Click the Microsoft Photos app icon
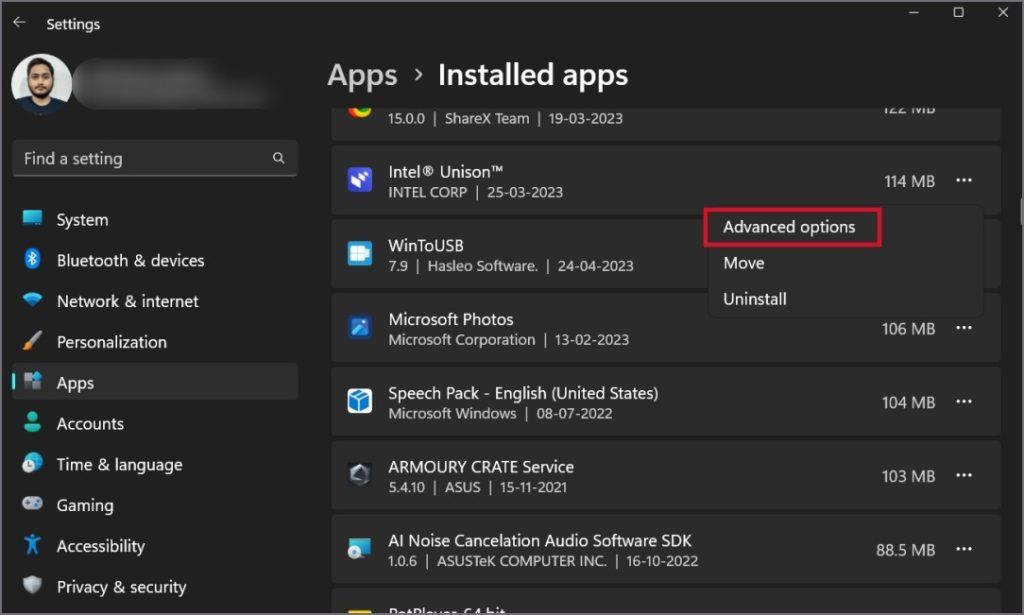 coord(360,327)
